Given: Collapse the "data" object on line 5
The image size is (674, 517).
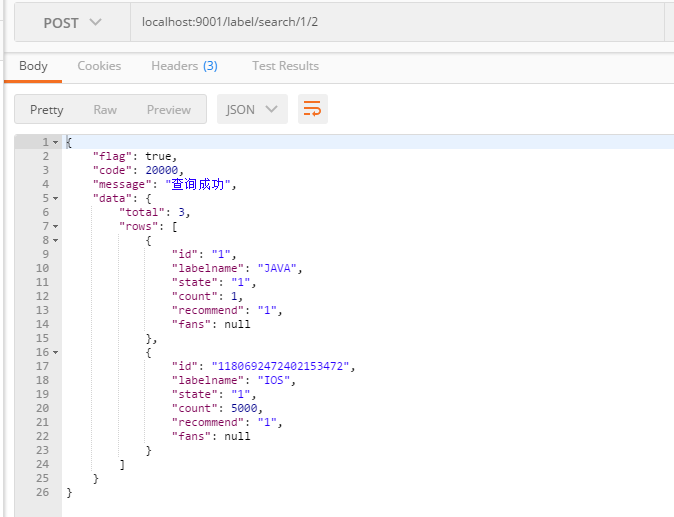Looking at the screenshot, I should click(55, 199).
